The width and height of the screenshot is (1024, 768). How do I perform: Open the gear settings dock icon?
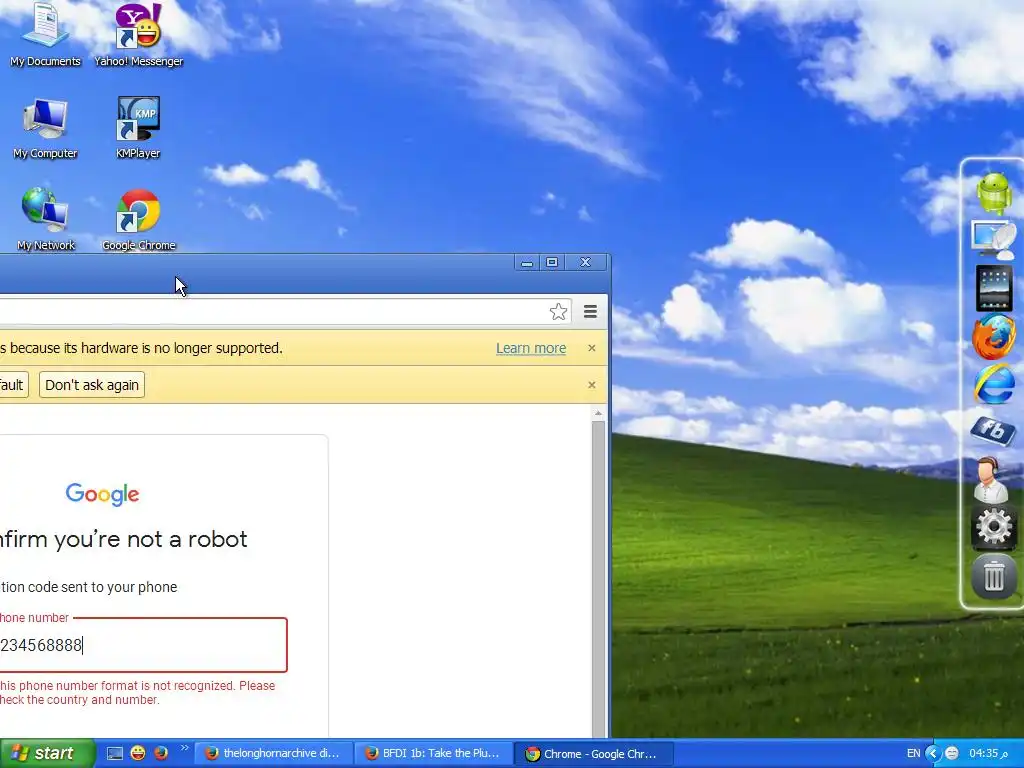[994, 526]
